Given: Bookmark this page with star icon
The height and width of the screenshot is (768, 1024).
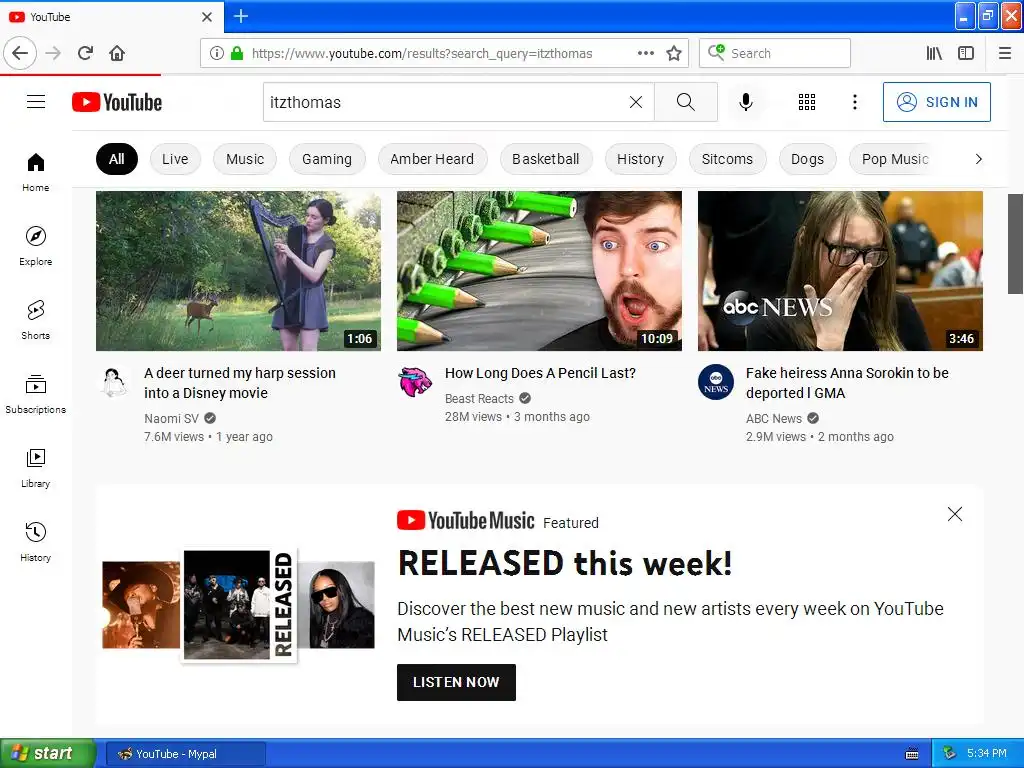Looking at the screenshot, I should click(674, 53).
